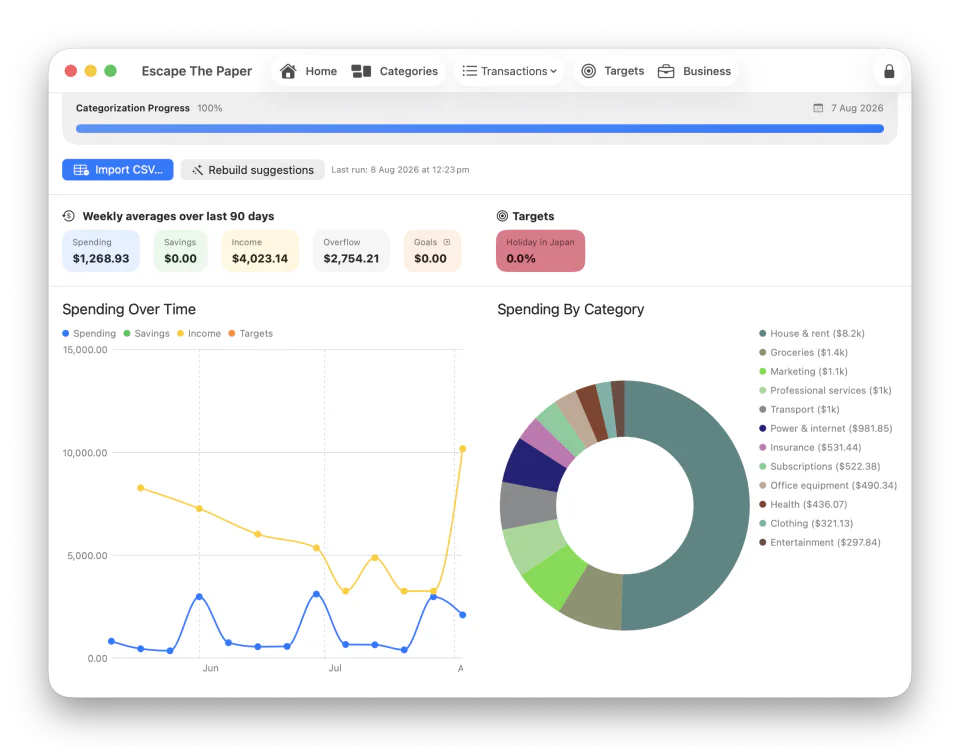Click the small icon on Goals card
The height and width of the screenshot is (746, 960).
coord(447,242)
